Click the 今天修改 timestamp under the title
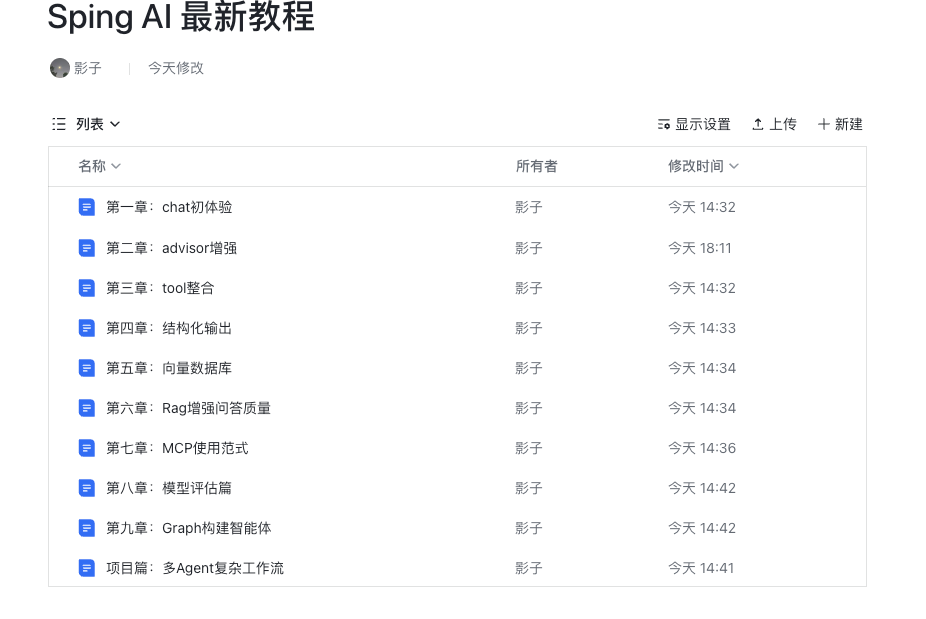926x619 pixels. click(x=175, y=68)
